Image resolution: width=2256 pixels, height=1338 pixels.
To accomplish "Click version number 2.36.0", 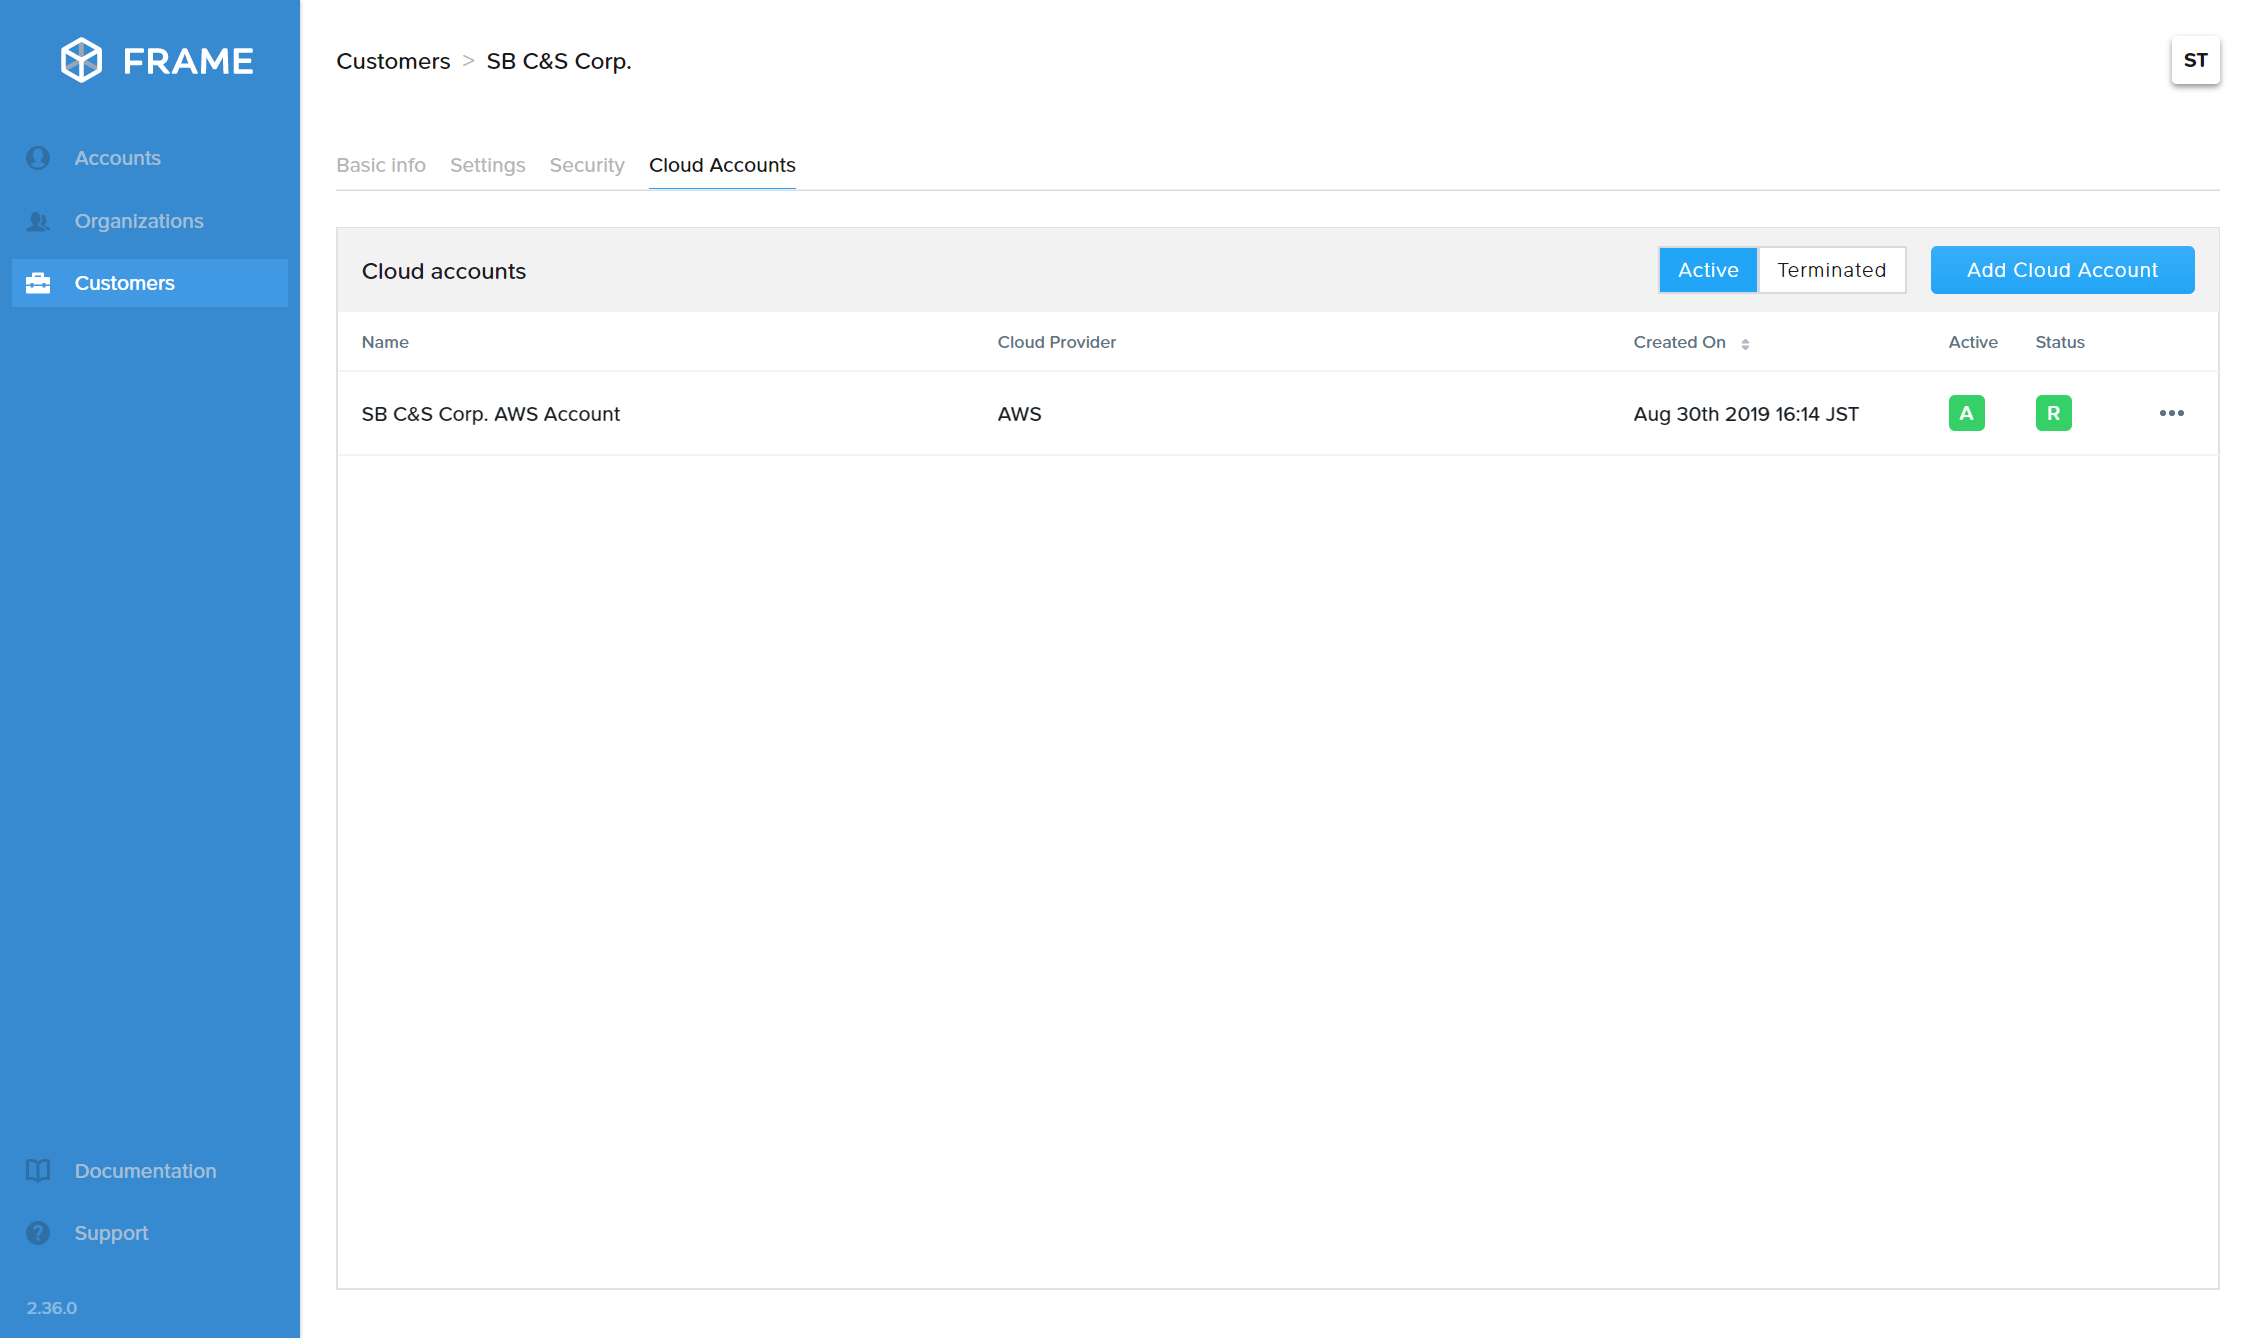I will (x=51, y=1308).
